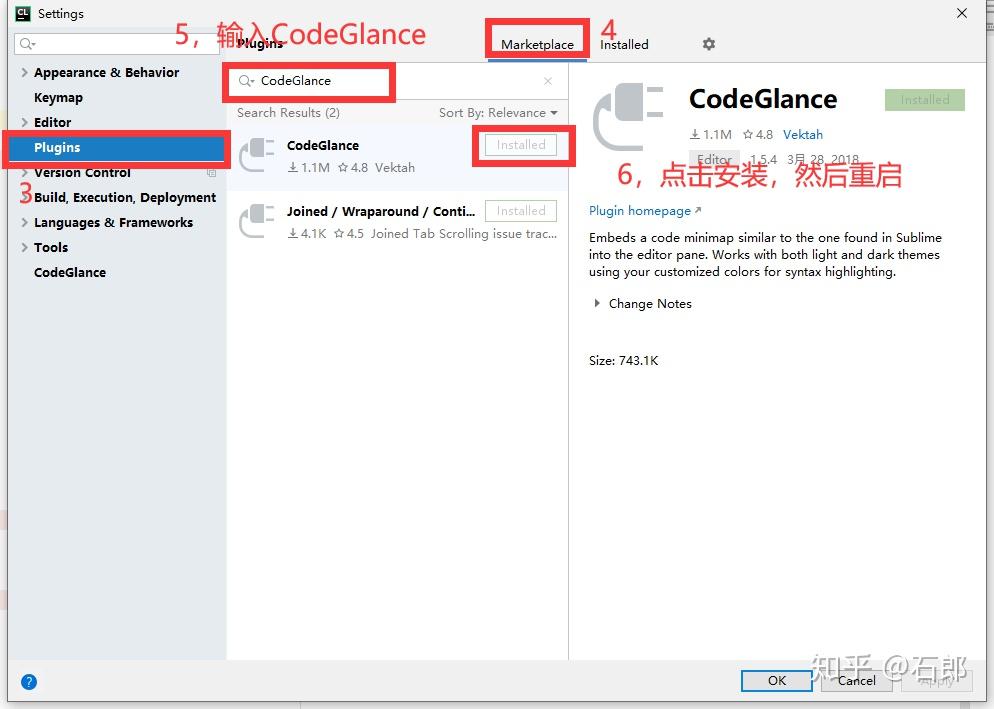Switch to the Installed tab
This screenshot has width=994, height=709.
pos(623,44)
